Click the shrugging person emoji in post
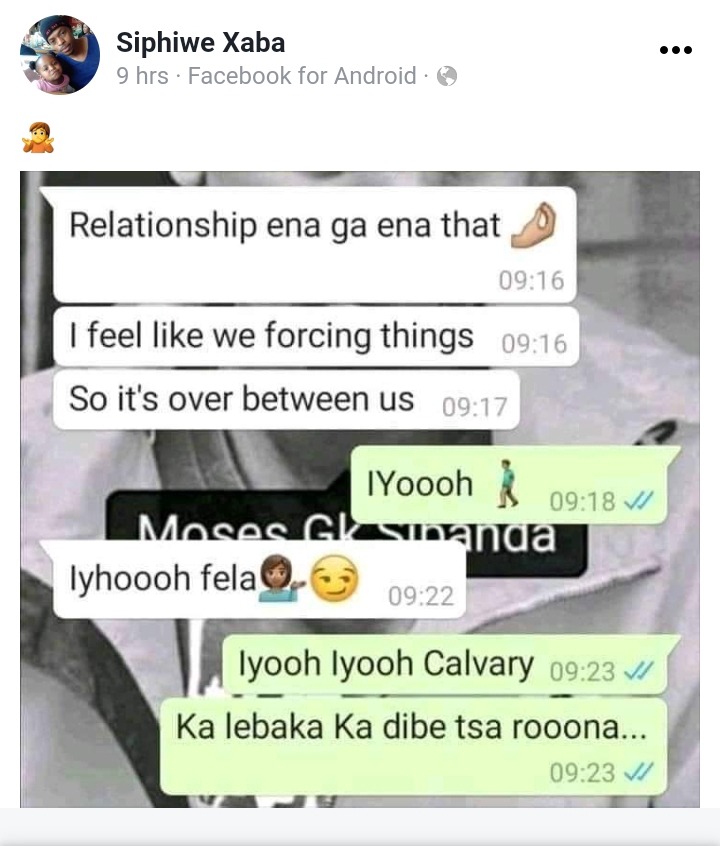 click(x=38, y=138)
